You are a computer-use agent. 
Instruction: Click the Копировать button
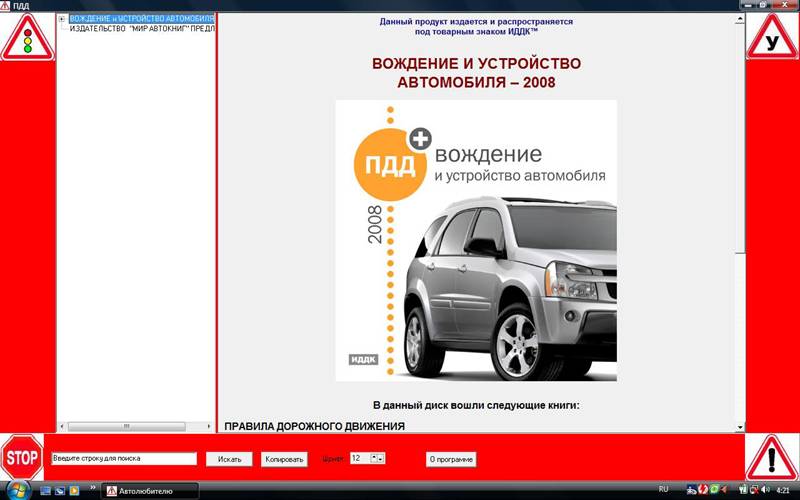[x=284, y=459]
